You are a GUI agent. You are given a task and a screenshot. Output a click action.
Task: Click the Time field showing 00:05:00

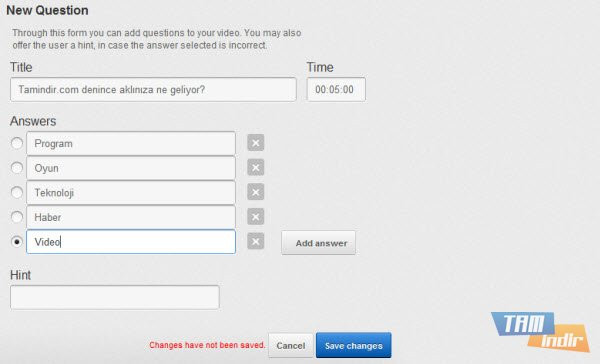point(336,90)
